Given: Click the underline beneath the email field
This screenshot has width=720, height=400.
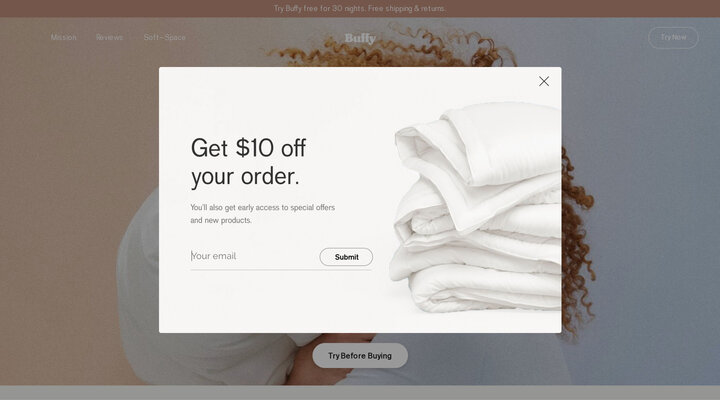Looking at the screenshot, I should 281,270.
